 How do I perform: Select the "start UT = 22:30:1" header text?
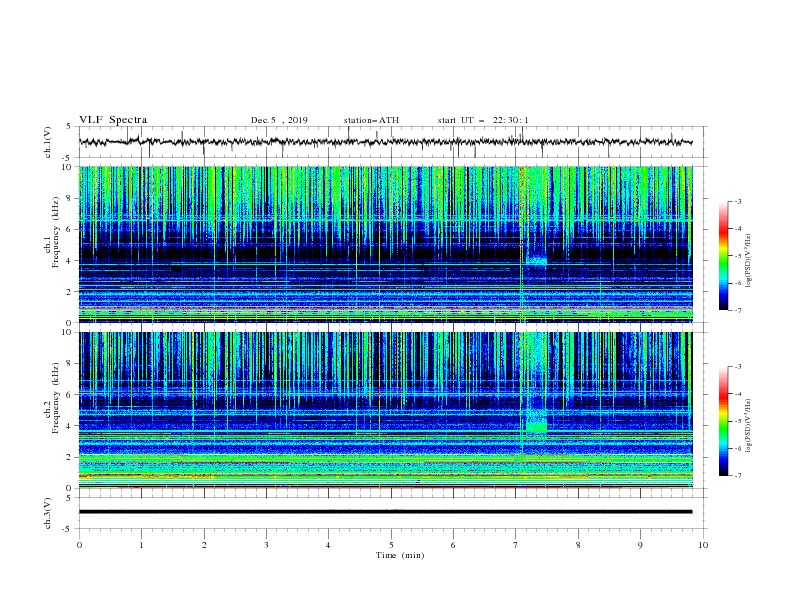483,120
